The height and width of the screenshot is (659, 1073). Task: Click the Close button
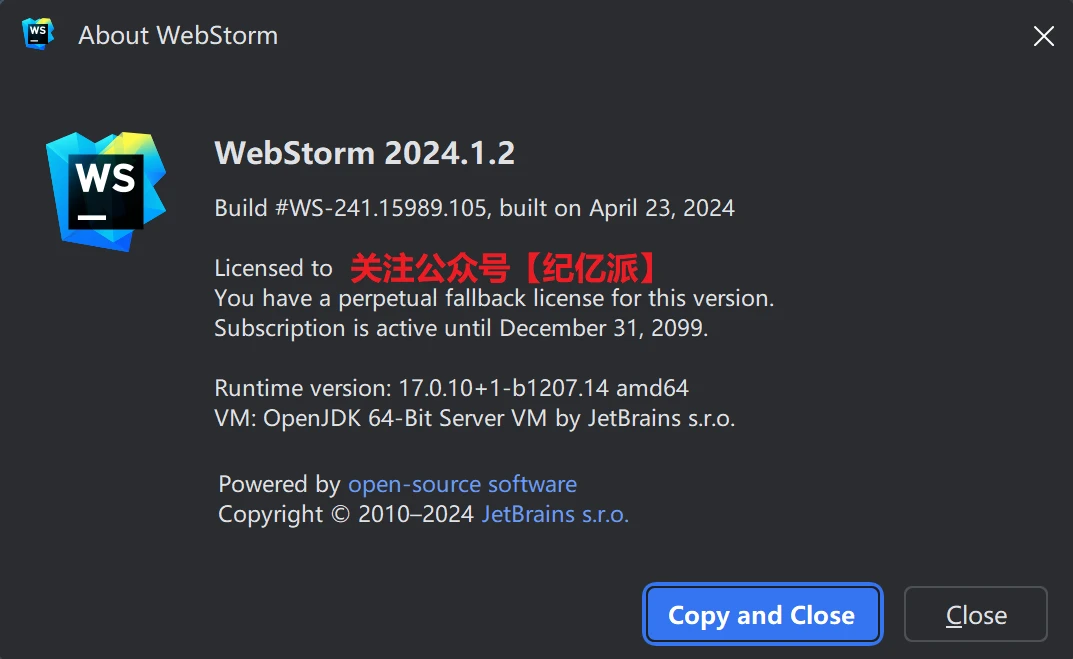pyautogui.click(x=975, y=615)
